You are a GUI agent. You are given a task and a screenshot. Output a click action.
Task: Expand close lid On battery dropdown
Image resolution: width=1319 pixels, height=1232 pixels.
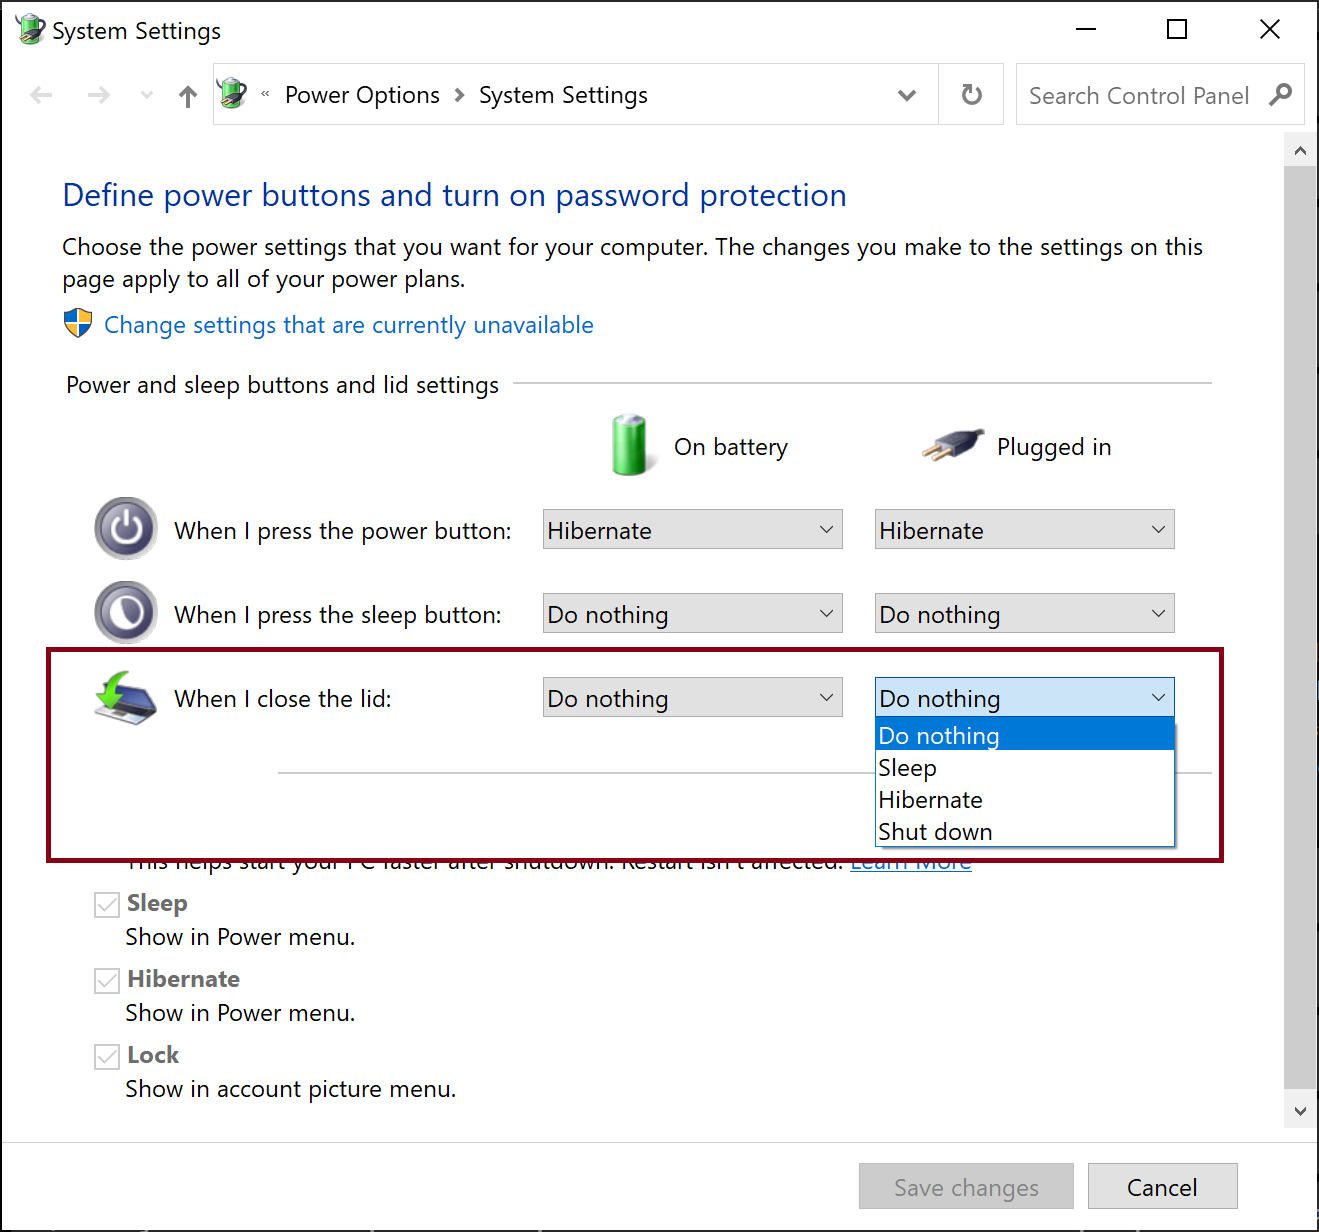point(692,698)
